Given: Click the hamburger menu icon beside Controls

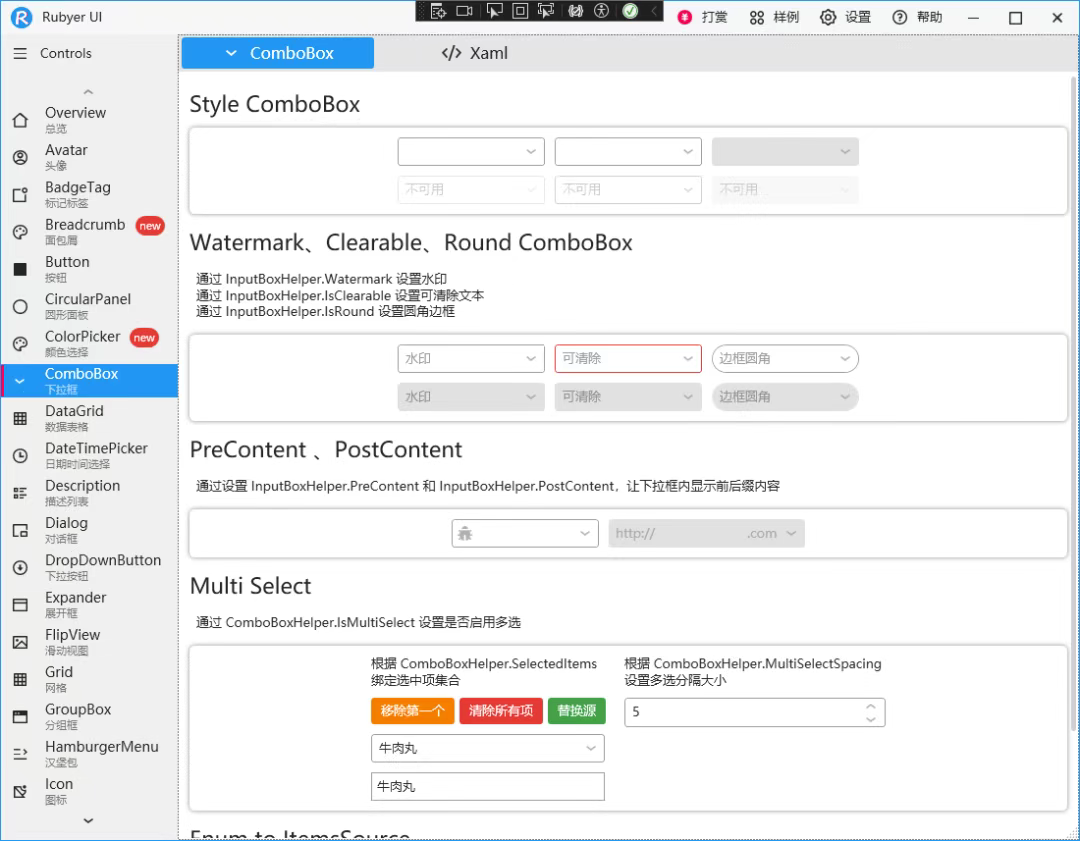Looking at the screenshot, I should click(x=20, y=53).
